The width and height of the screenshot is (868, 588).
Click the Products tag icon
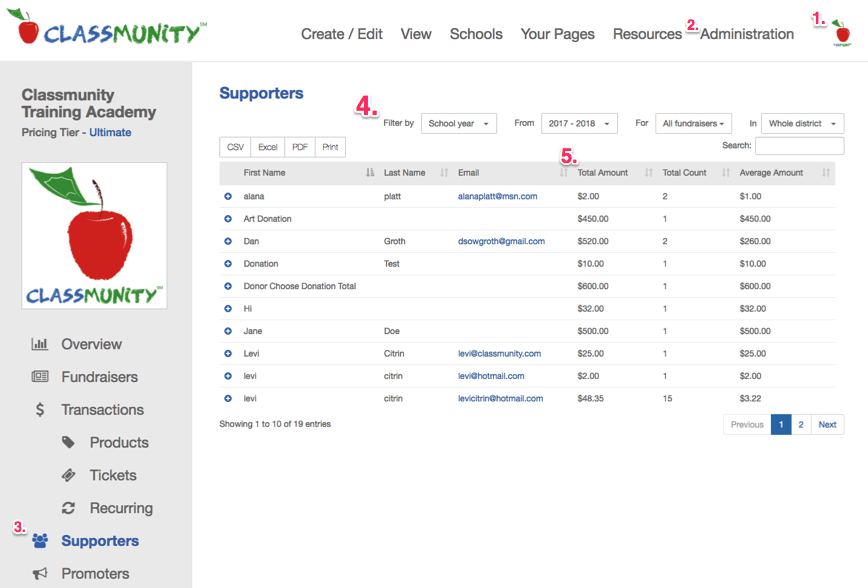(x=68, y=442)
